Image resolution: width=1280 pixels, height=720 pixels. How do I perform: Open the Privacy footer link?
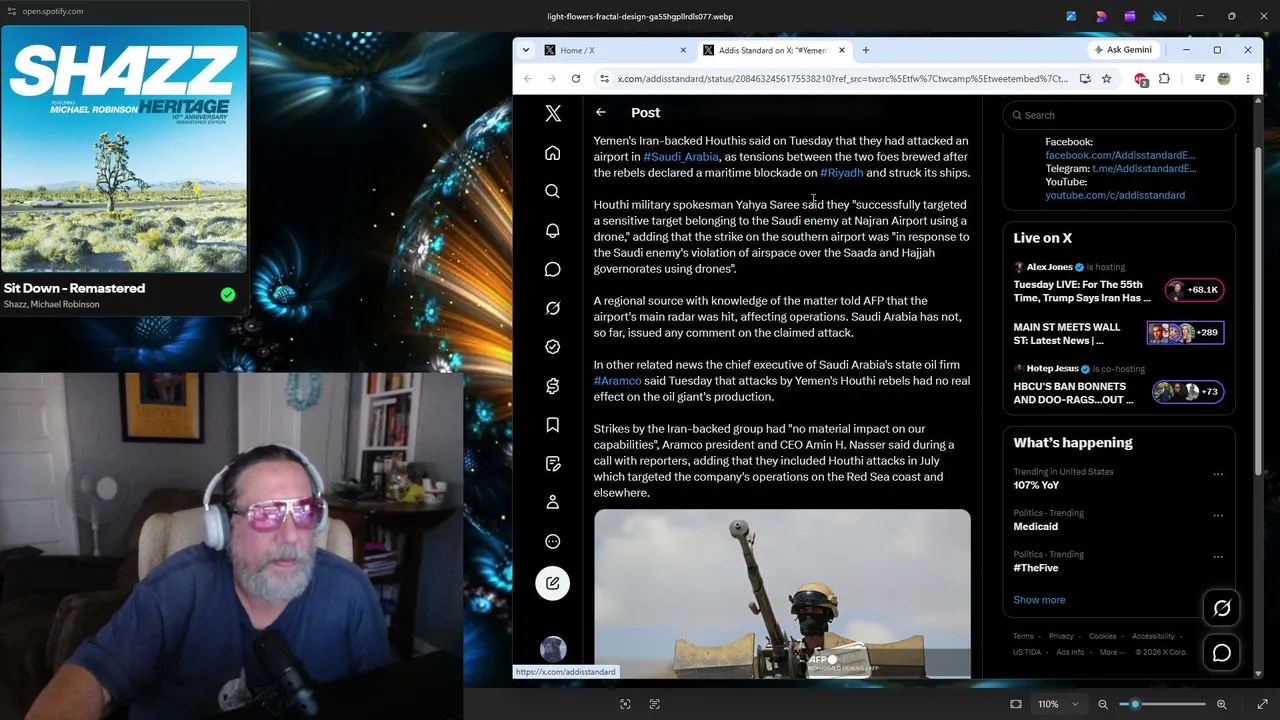tap(1061, 636)
